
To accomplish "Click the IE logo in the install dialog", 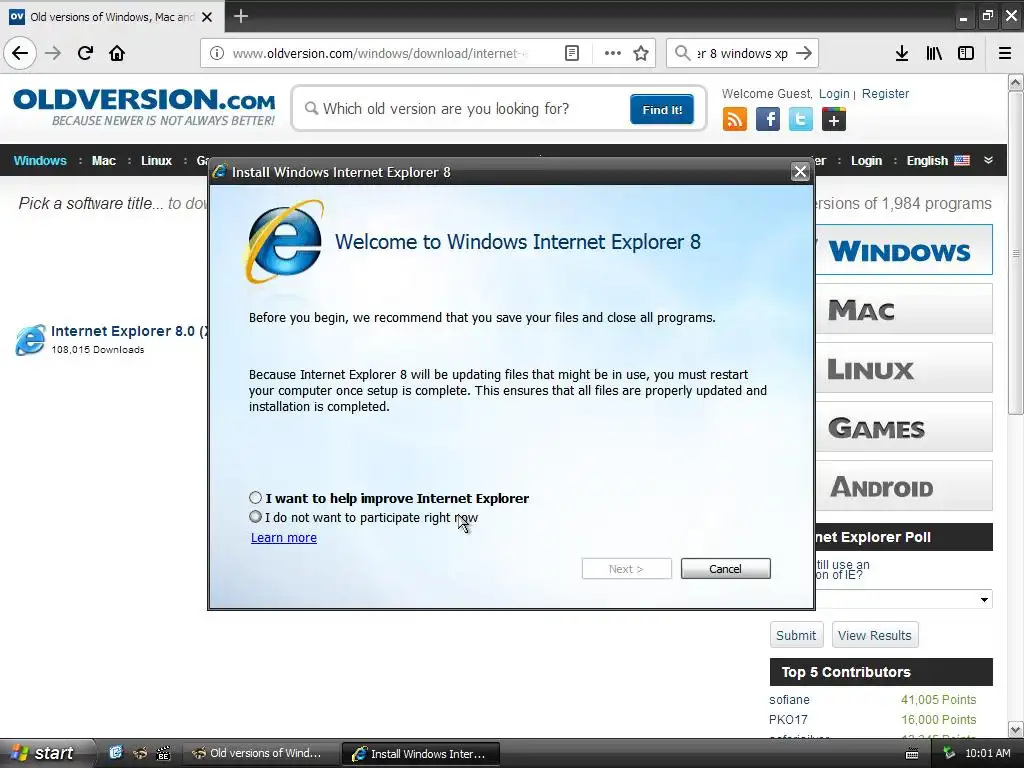I will [285, 242].
